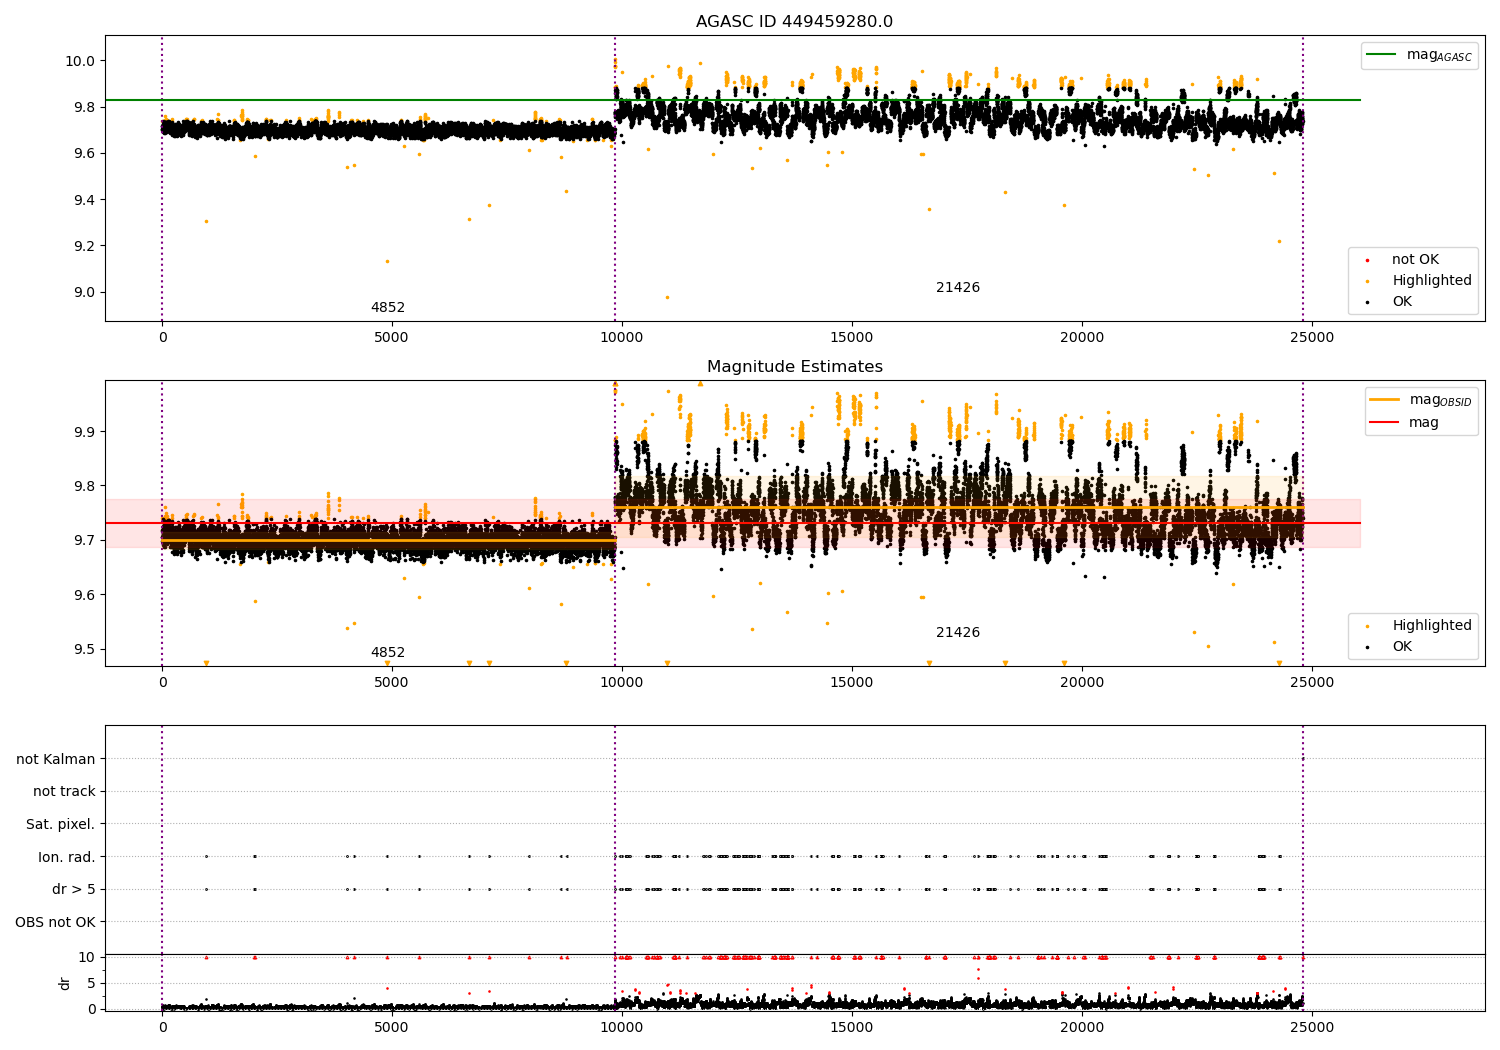Select the mag AGASC green line legend entry

click(x=1419, y=55)
